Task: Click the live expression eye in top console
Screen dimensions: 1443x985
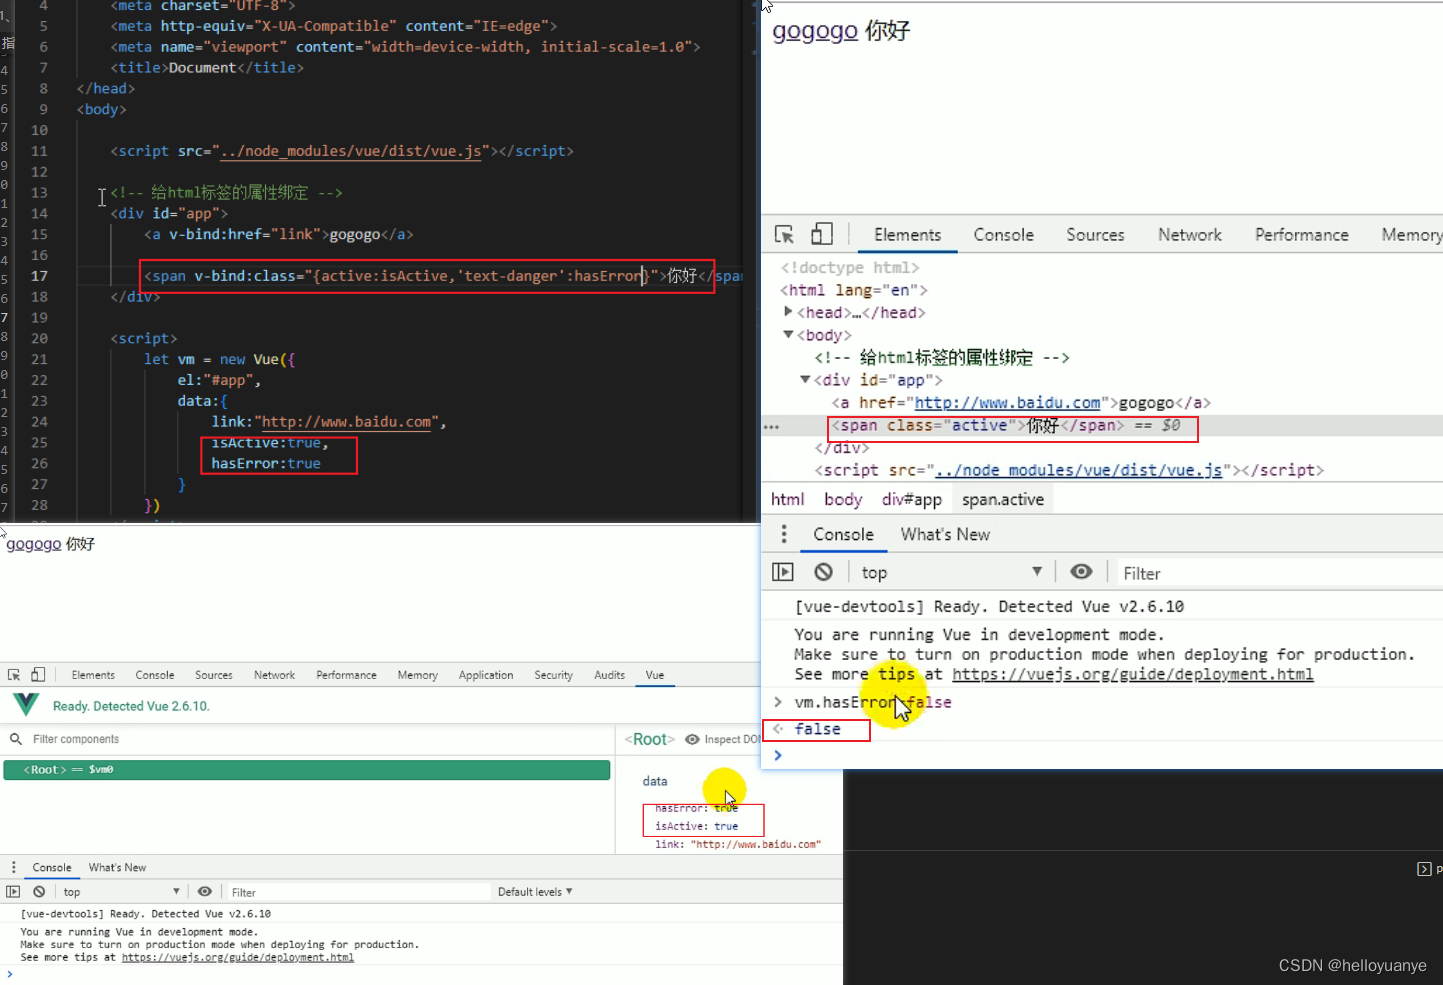Action: (x=1081, y=571)
